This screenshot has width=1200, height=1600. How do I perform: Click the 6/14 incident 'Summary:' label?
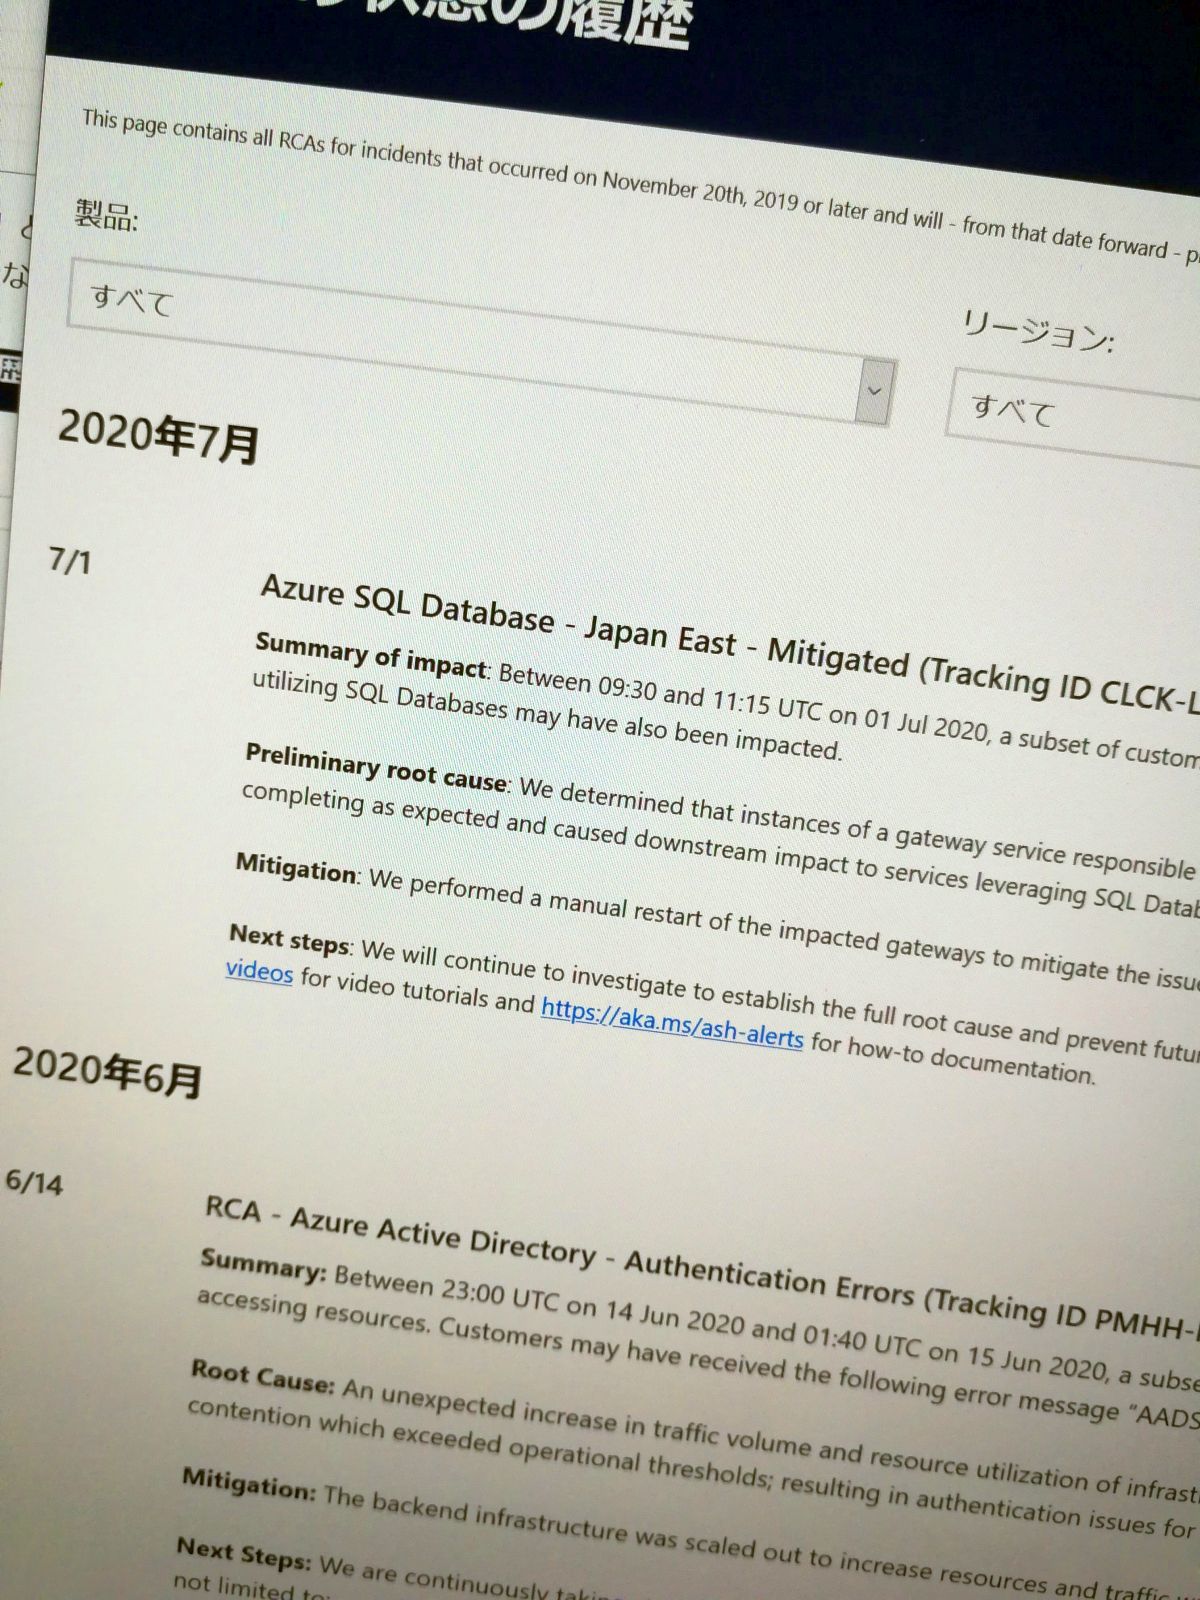click(x=263, y=1265)
